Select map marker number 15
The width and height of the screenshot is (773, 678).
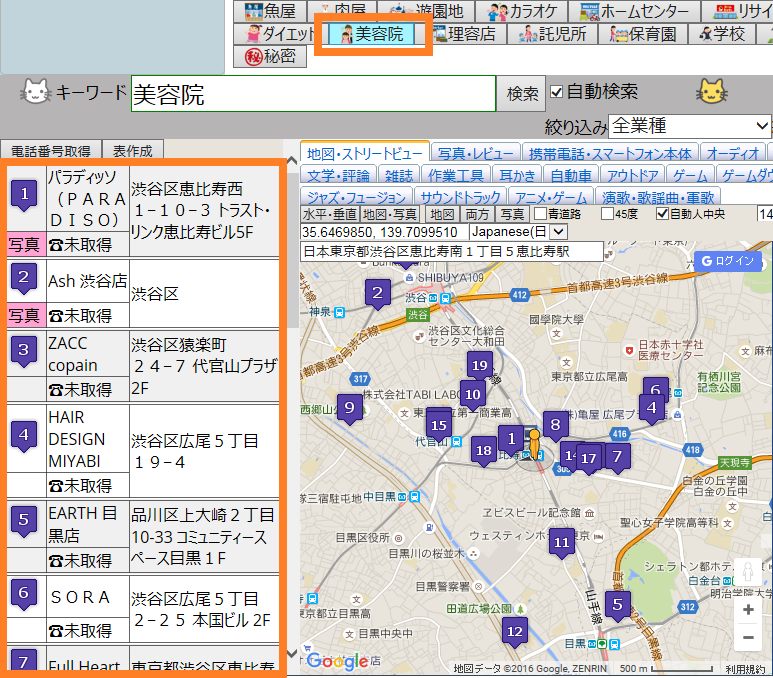pos(439,425)
